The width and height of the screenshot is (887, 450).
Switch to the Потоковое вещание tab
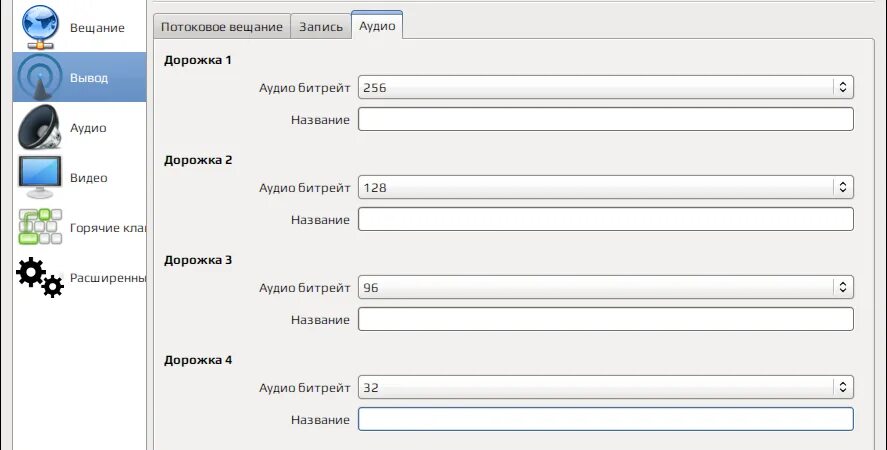[222, 27]
